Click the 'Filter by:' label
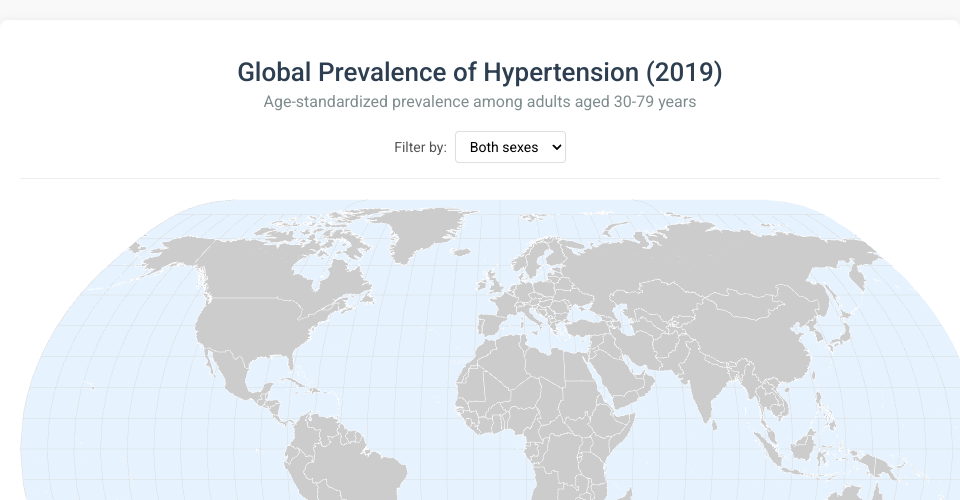 (420, 147)
